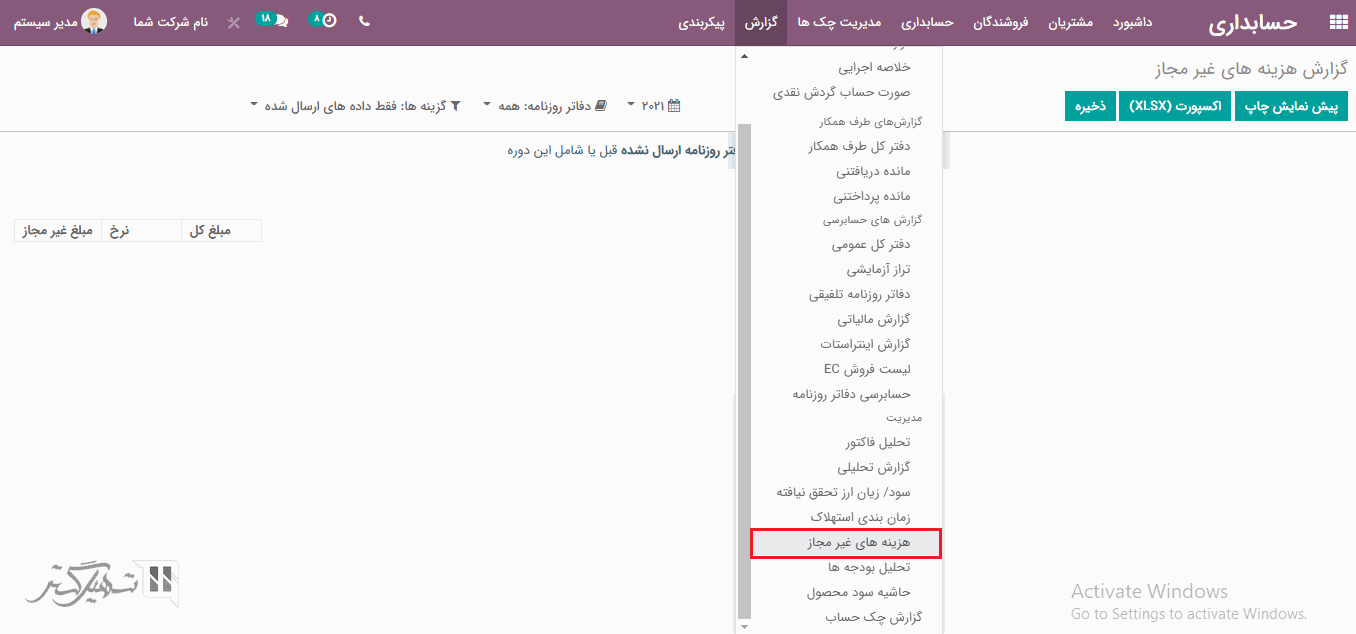Open گزارش مالیاتی from the dropdown list

tap(873, 320)
